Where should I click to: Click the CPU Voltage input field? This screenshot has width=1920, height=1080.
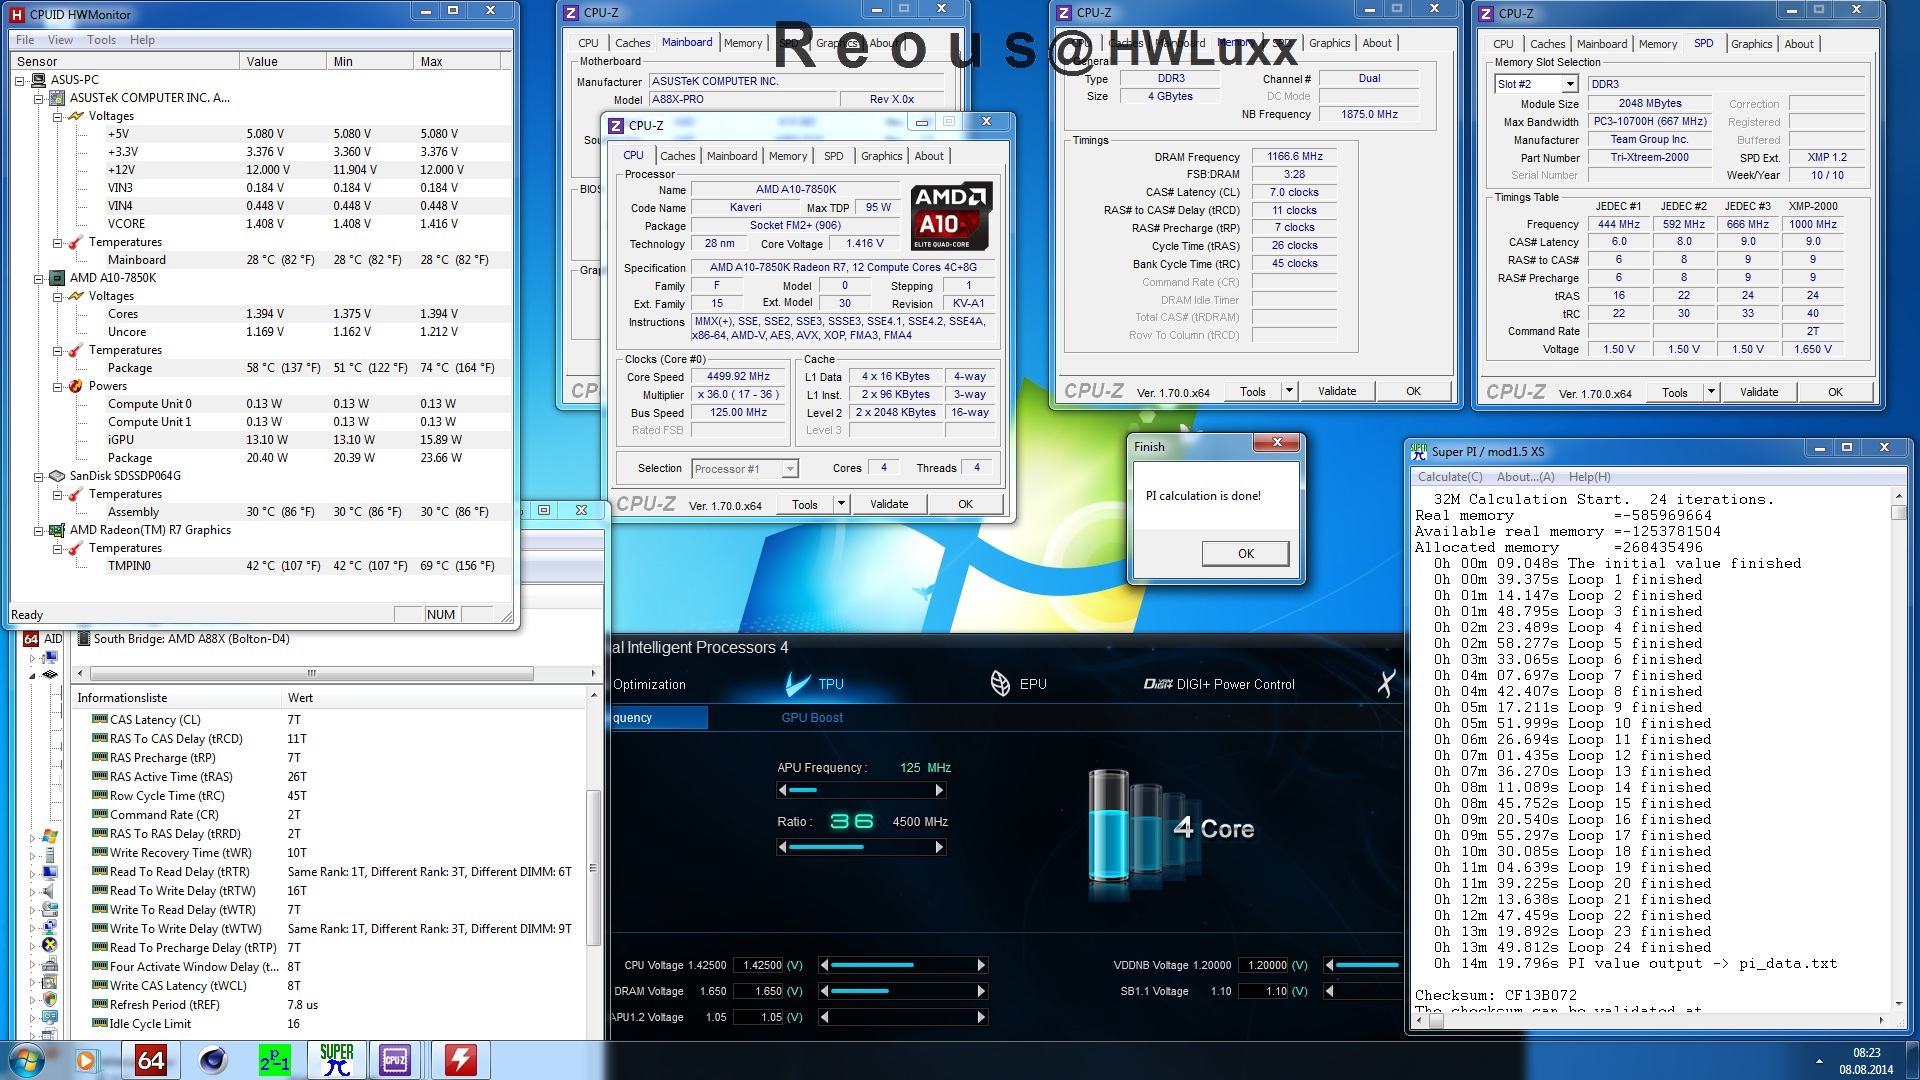coord(760,965)
